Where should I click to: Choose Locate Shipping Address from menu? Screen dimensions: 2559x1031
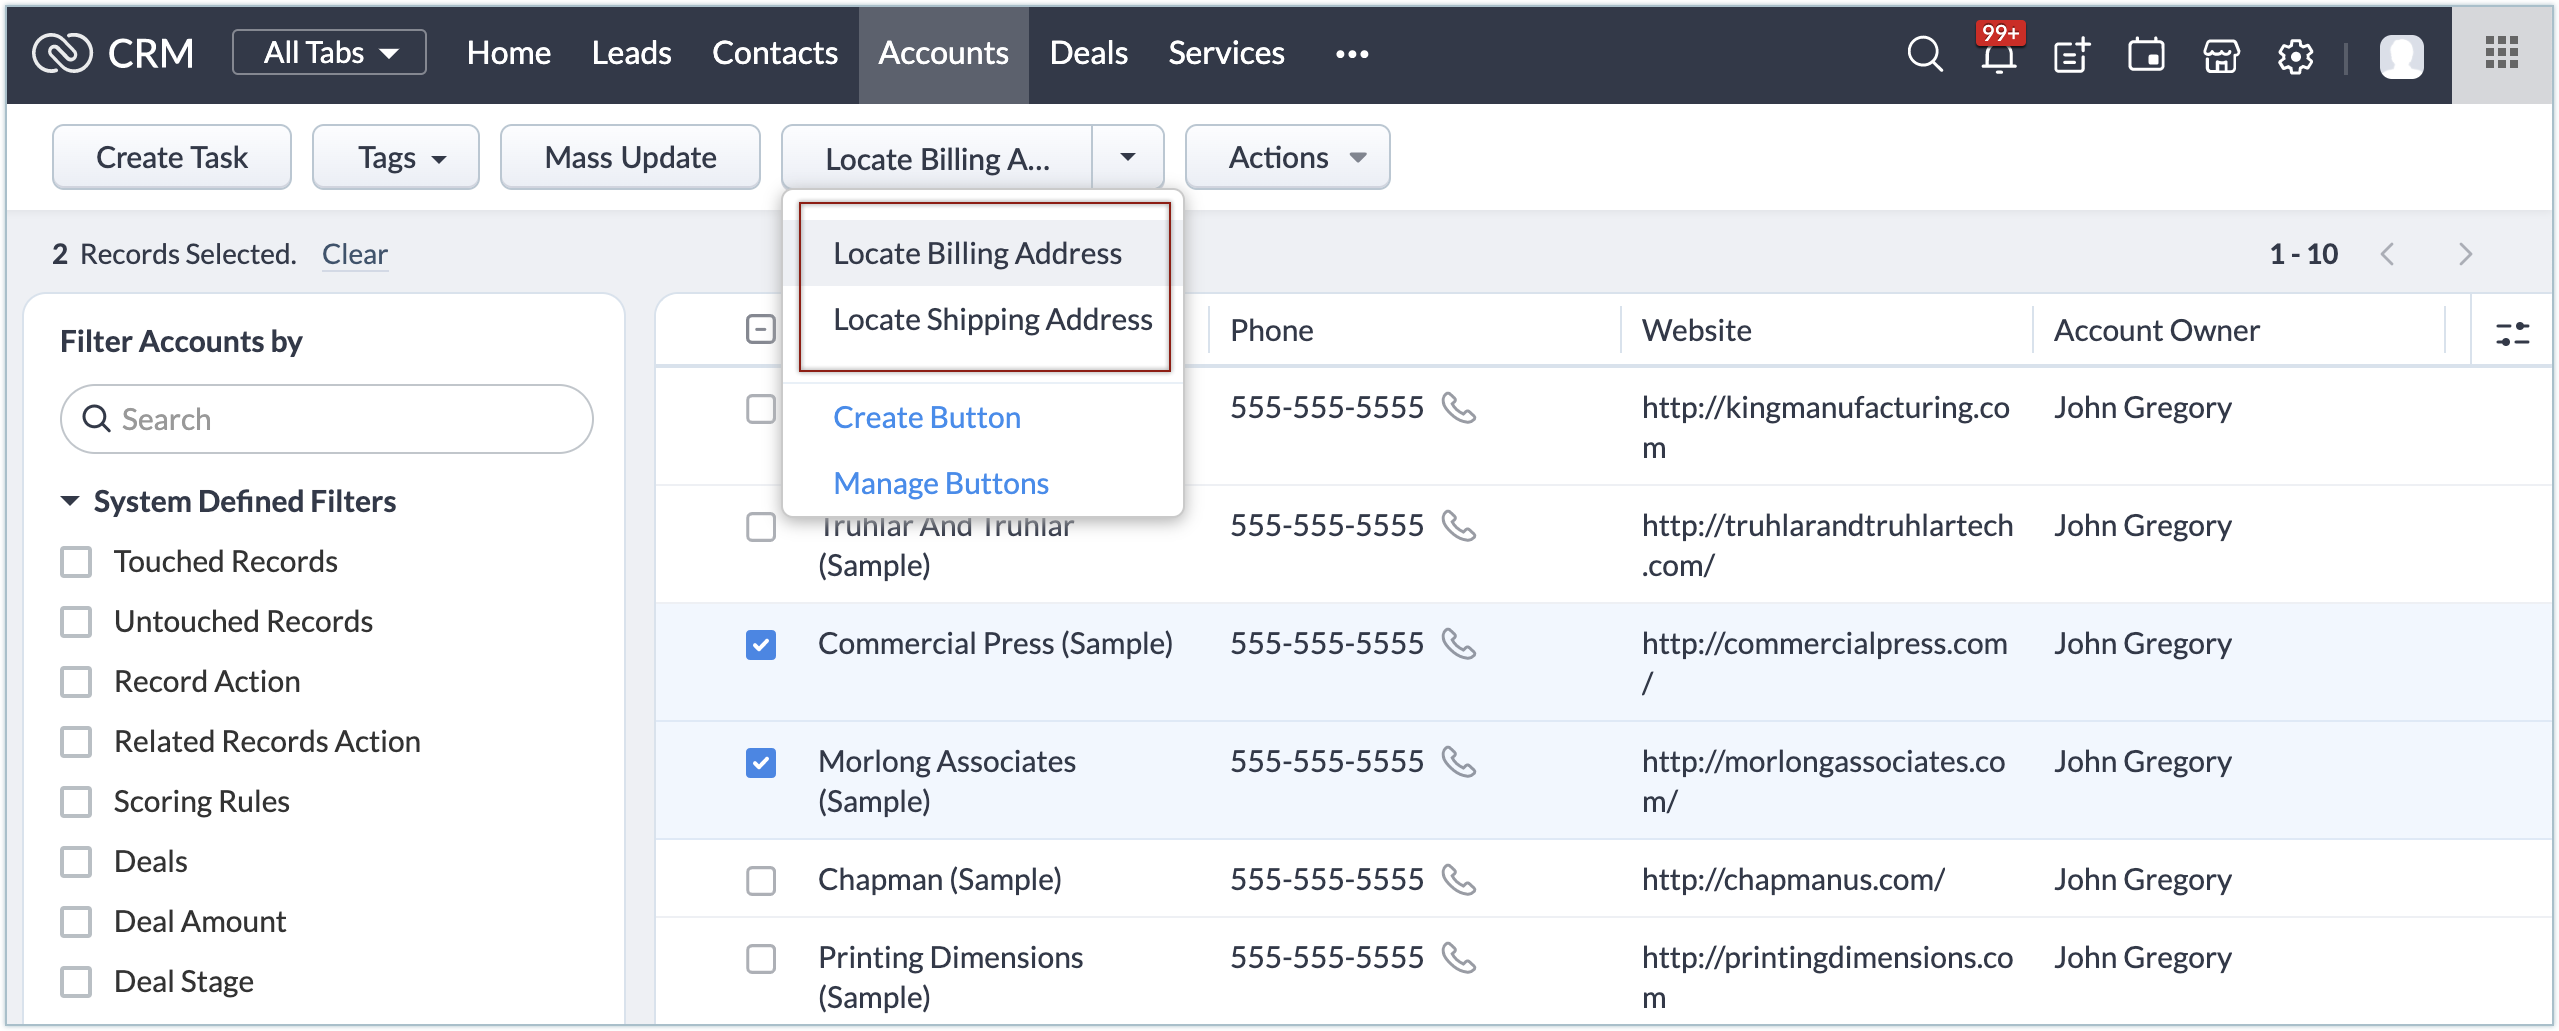(x=992, y=320)
